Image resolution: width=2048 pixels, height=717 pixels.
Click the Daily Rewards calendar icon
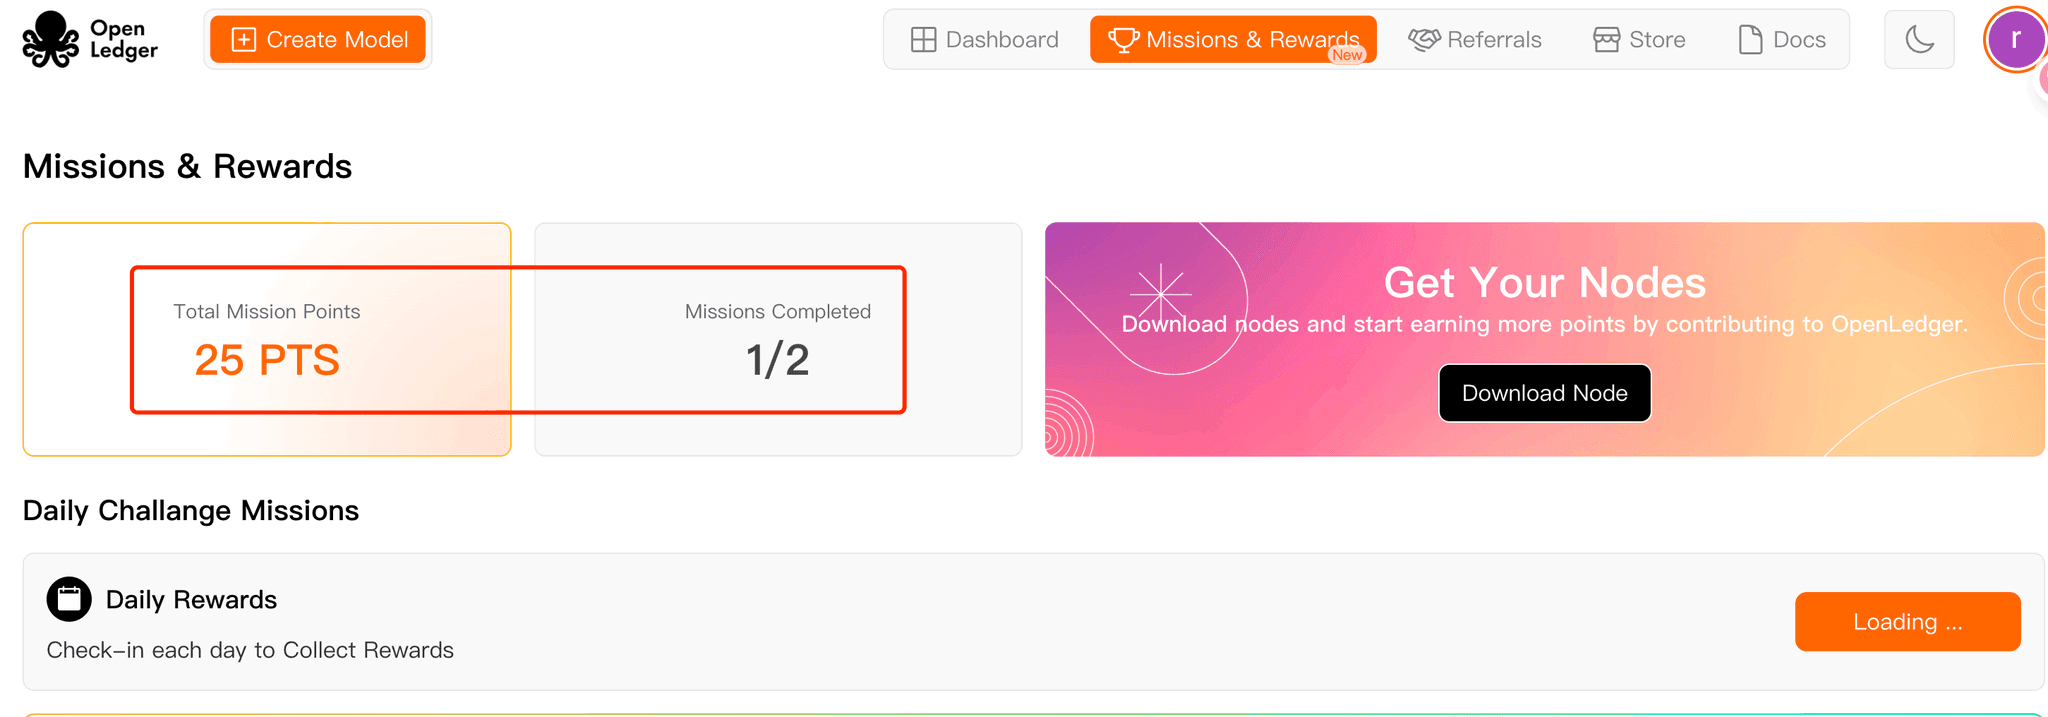point(69,599)
